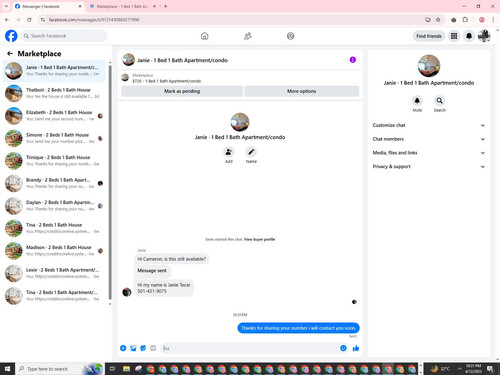The image size is (500, 375).
Task: Open more actions plus icon in composer
Action: [x=123, y=348]
